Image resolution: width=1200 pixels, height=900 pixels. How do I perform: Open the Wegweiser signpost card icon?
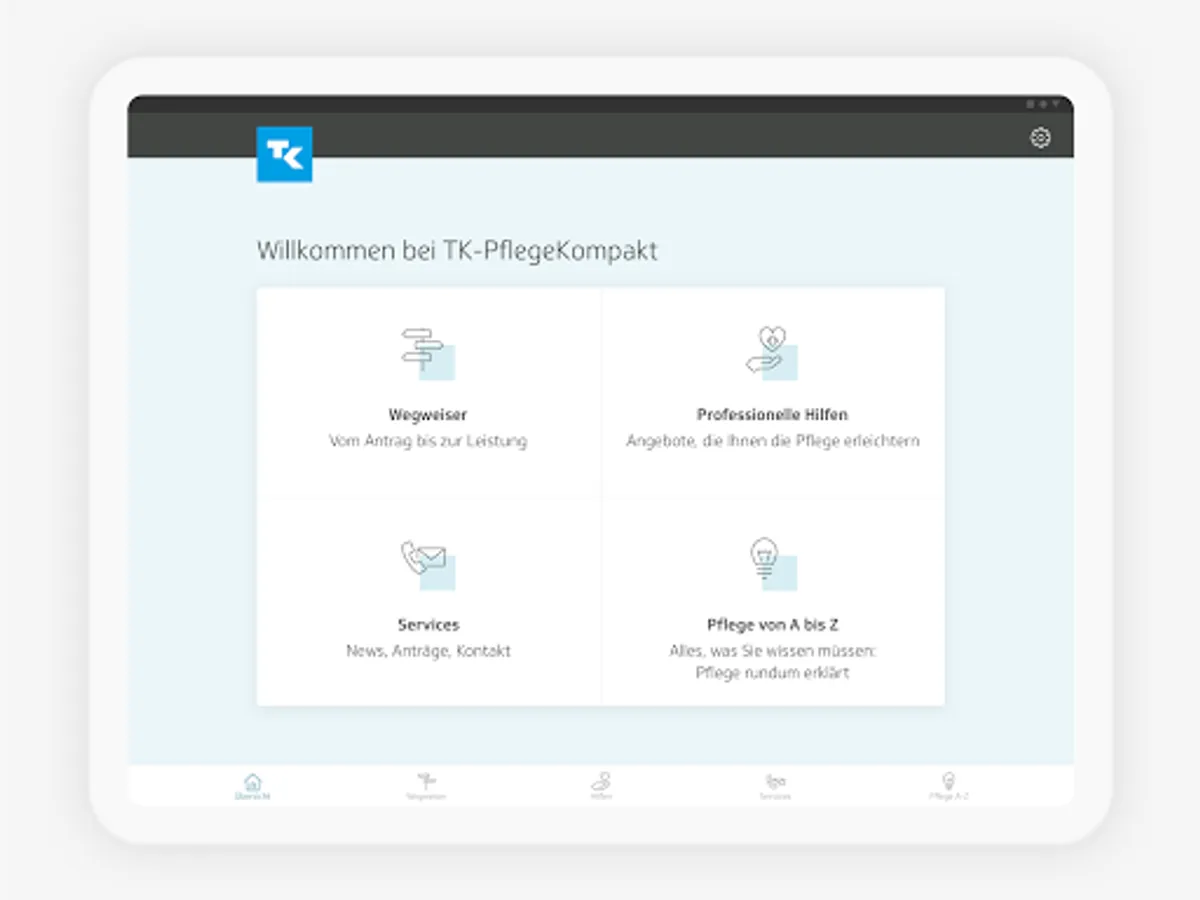(x=427, y=354)
